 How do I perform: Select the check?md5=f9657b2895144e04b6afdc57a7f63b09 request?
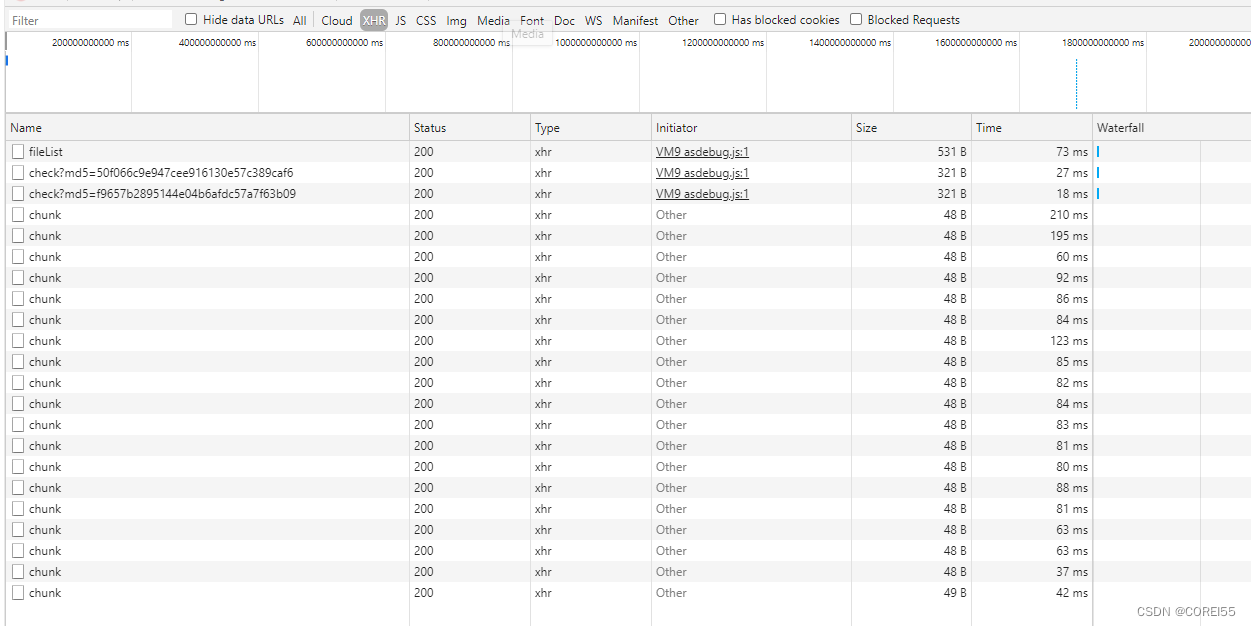click(162, 194)
